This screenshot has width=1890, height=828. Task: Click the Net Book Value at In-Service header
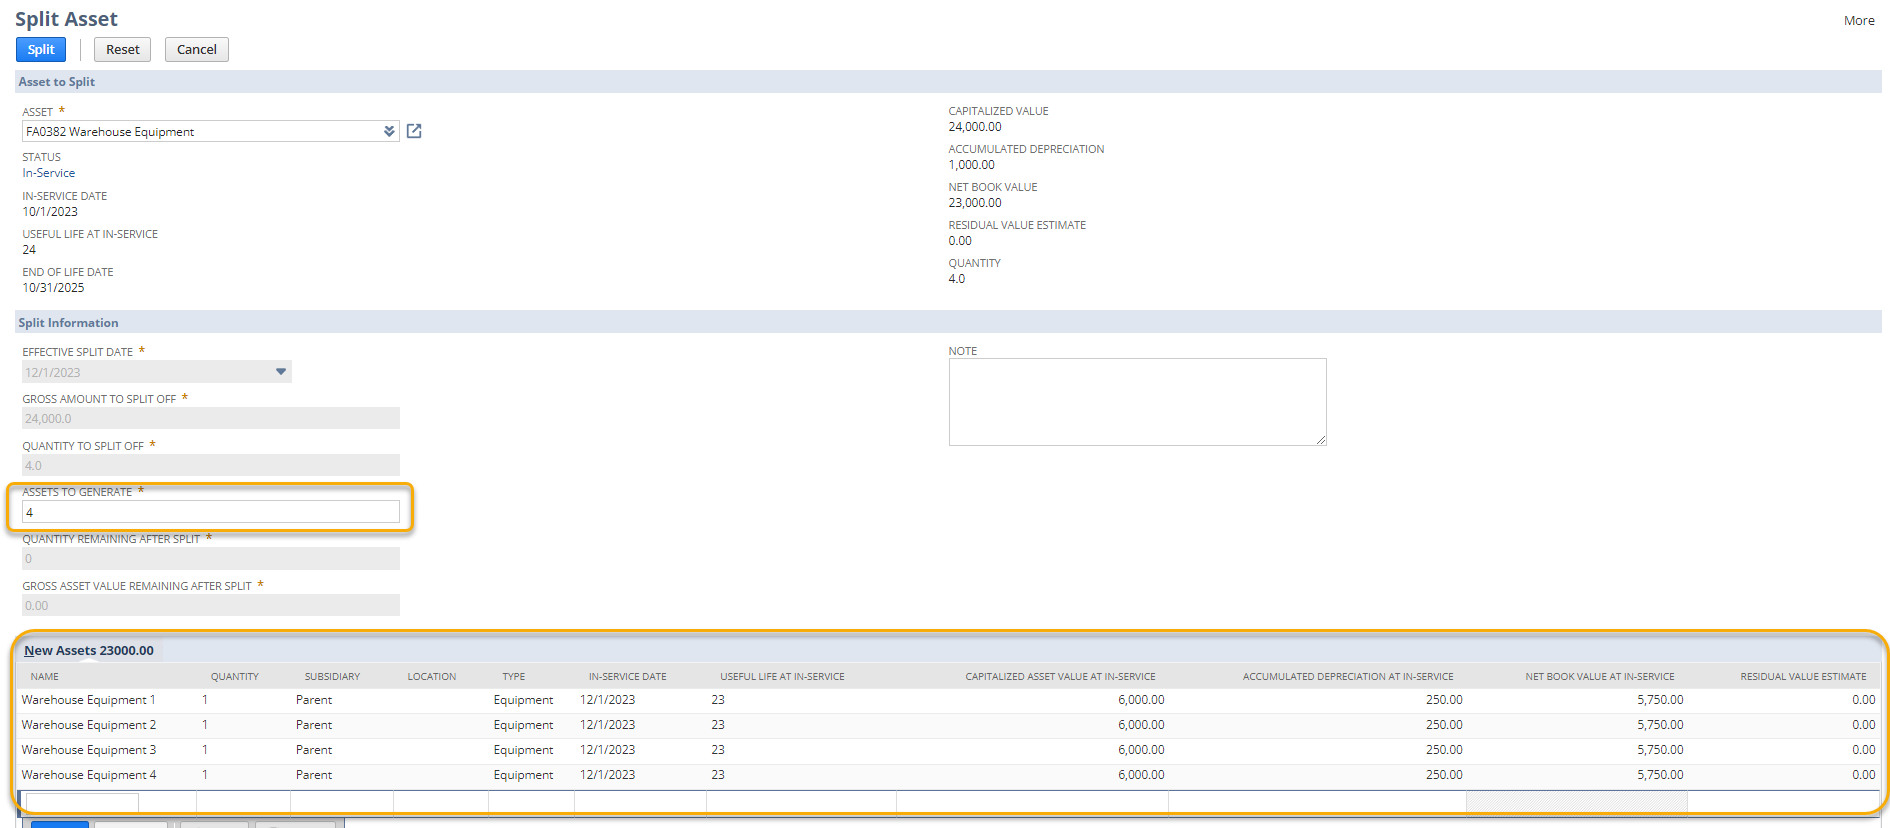(1599, 677)
